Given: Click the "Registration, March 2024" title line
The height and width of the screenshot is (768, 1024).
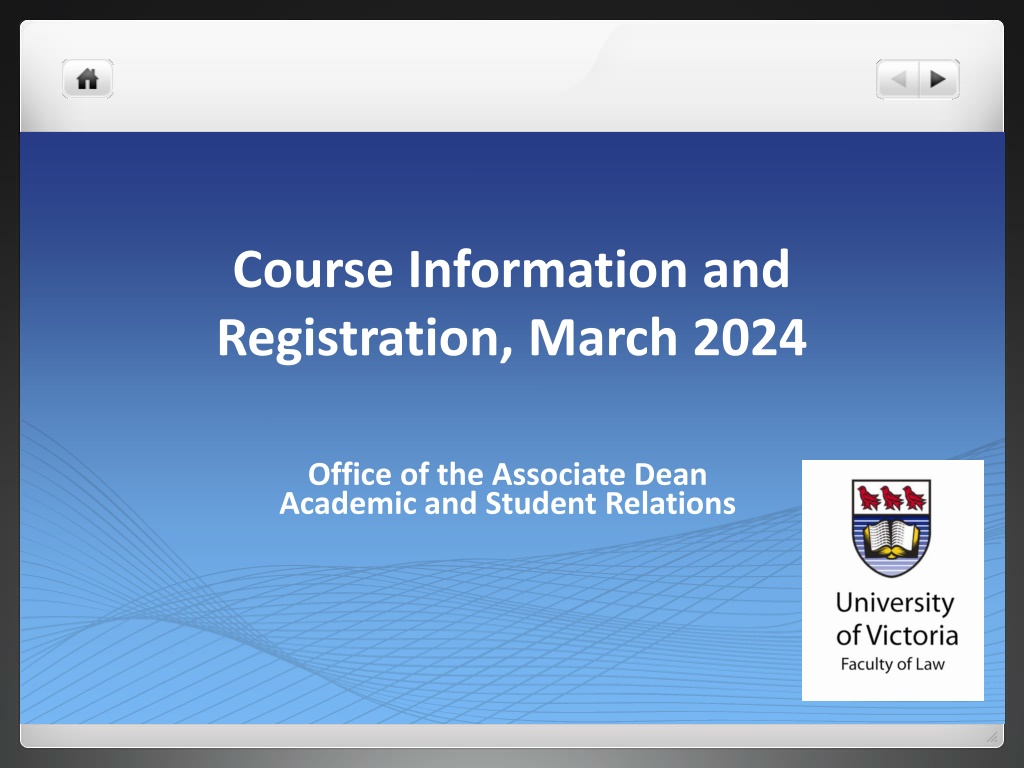Looking at the screenshot, I should click(x=511, y=337).
